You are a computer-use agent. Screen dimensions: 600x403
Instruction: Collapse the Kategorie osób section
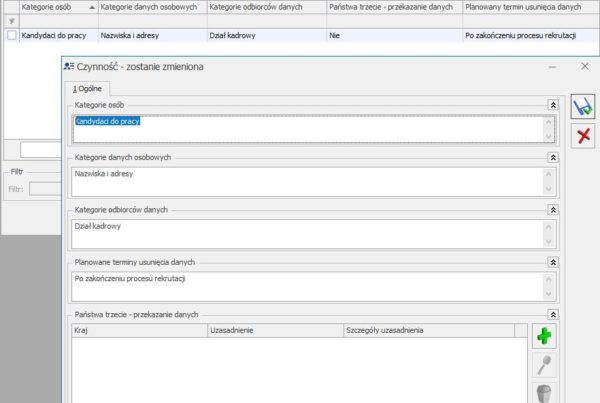[550, 104]
